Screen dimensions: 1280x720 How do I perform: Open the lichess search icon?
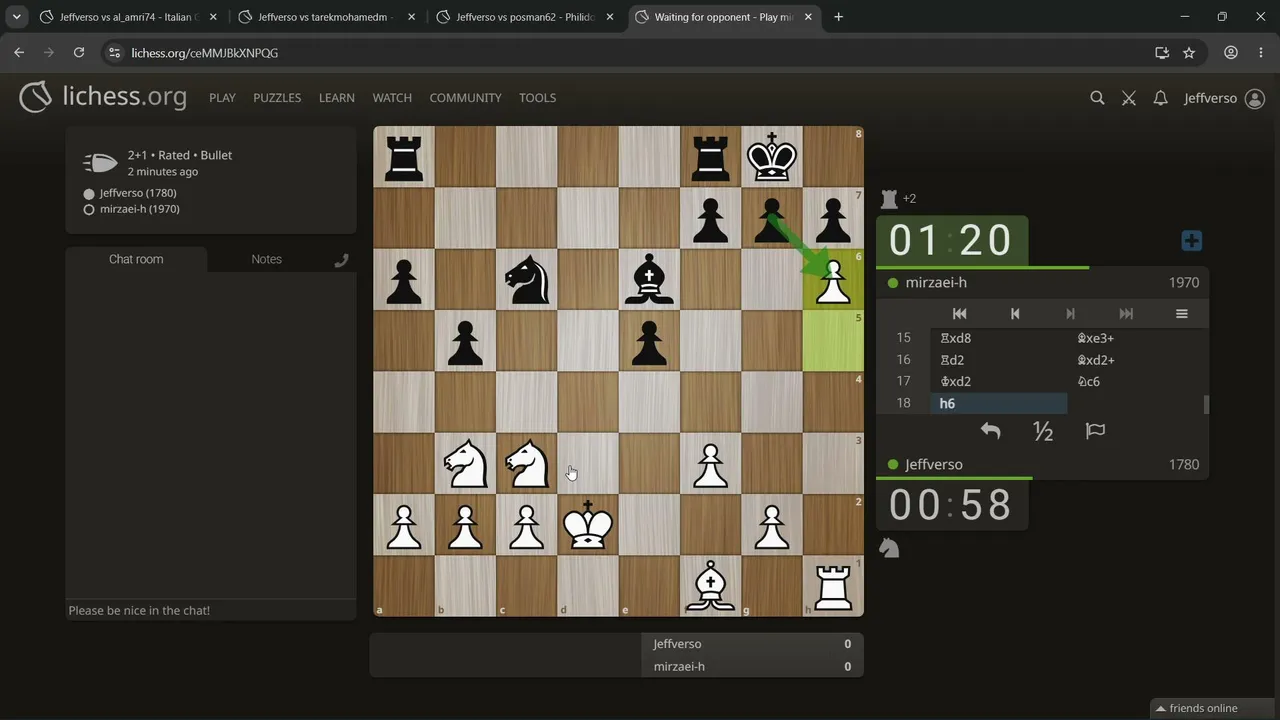[1097, 98]
